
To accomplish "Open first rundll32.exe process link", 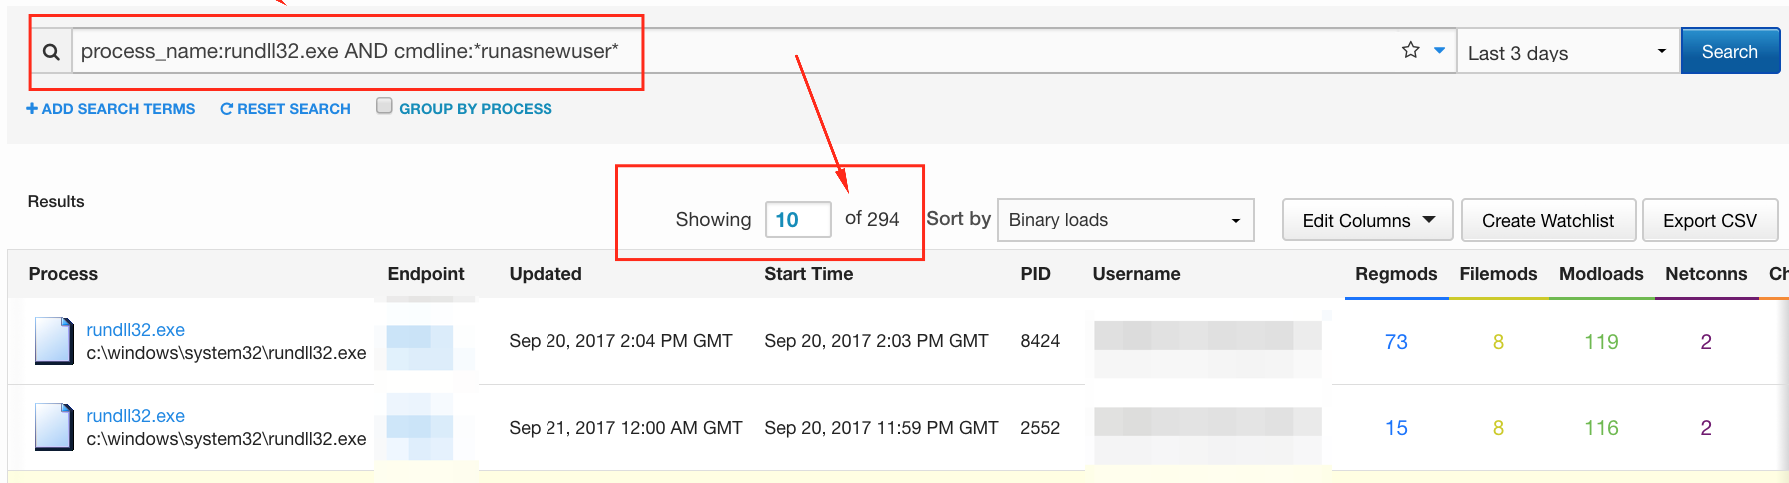I will pyautogui.click(x=135, y=330).
